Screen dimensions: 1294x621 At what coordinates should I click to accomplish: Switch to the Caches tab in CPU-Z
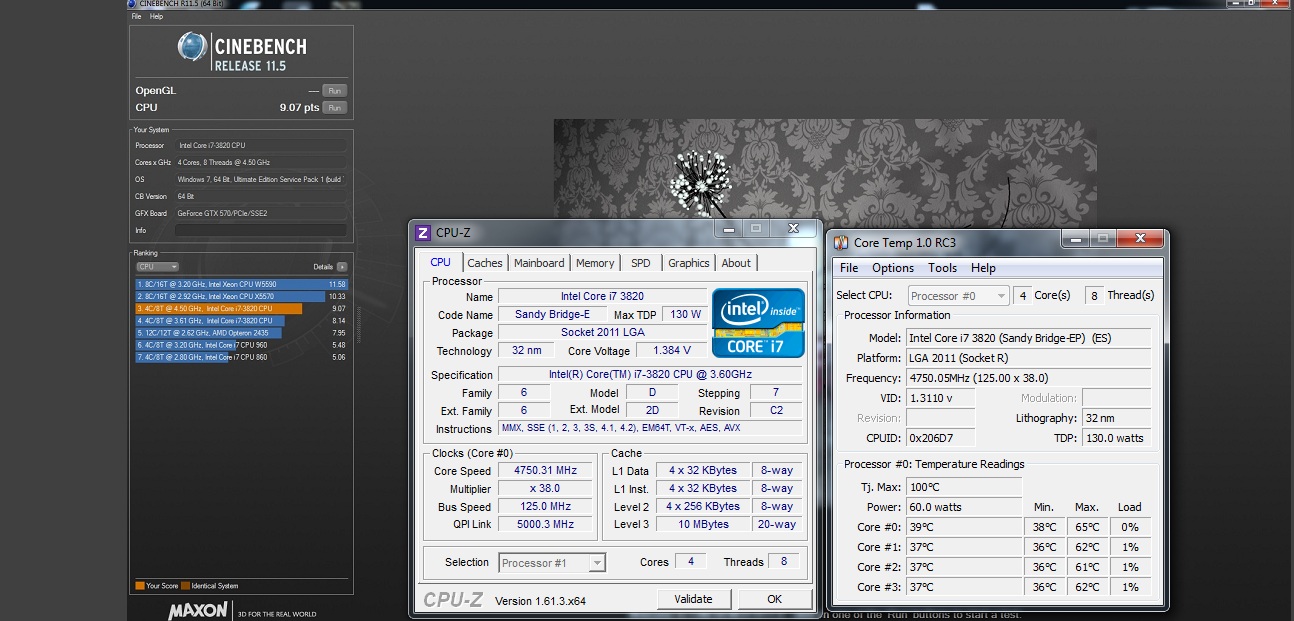tap(485, 263)
